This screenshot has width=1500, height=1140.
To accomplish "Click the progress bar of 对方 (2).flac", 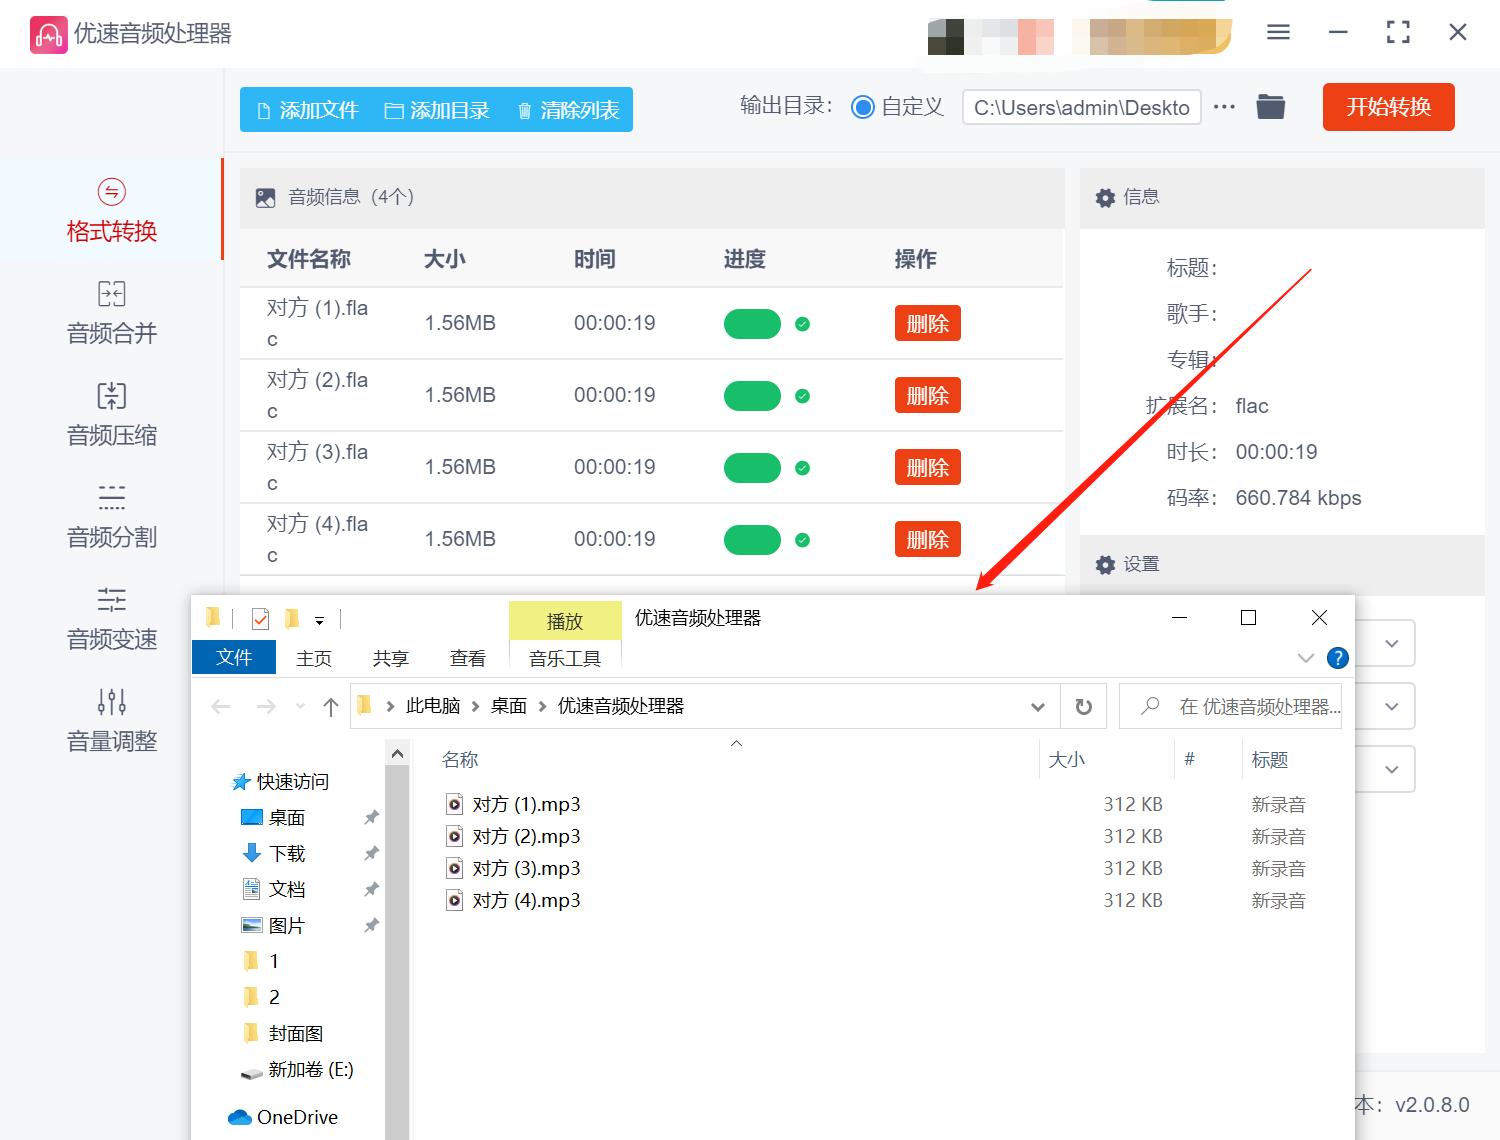I will (752, 395).
